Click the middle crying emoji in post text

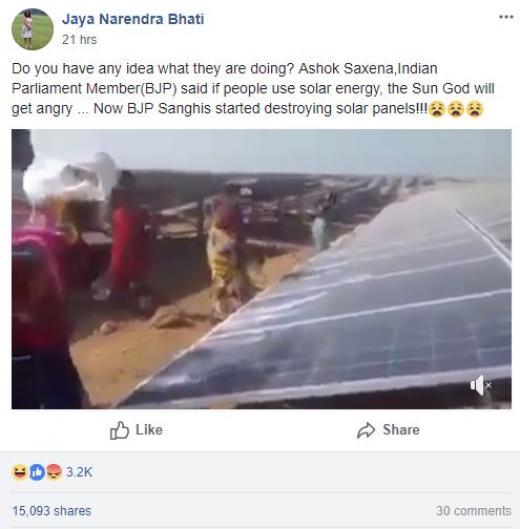coord(456,109)
